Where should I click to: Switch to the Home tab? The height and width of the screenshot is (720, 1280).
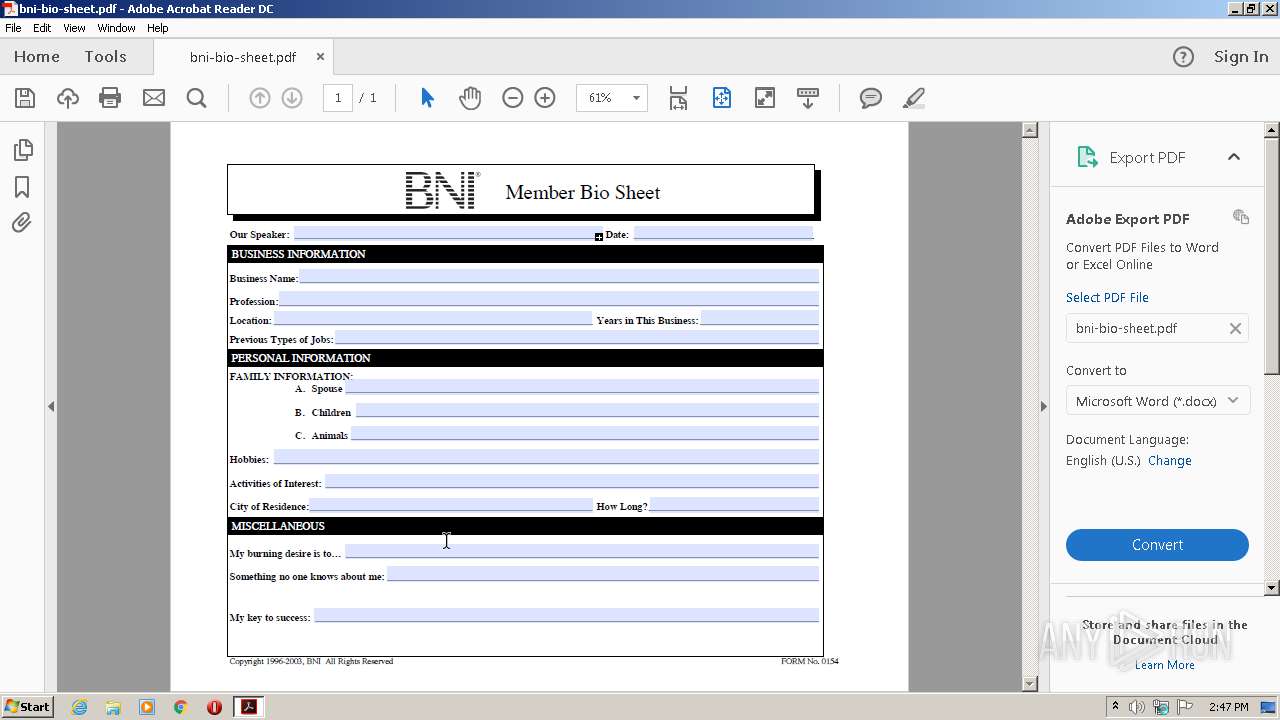point(37,57)
